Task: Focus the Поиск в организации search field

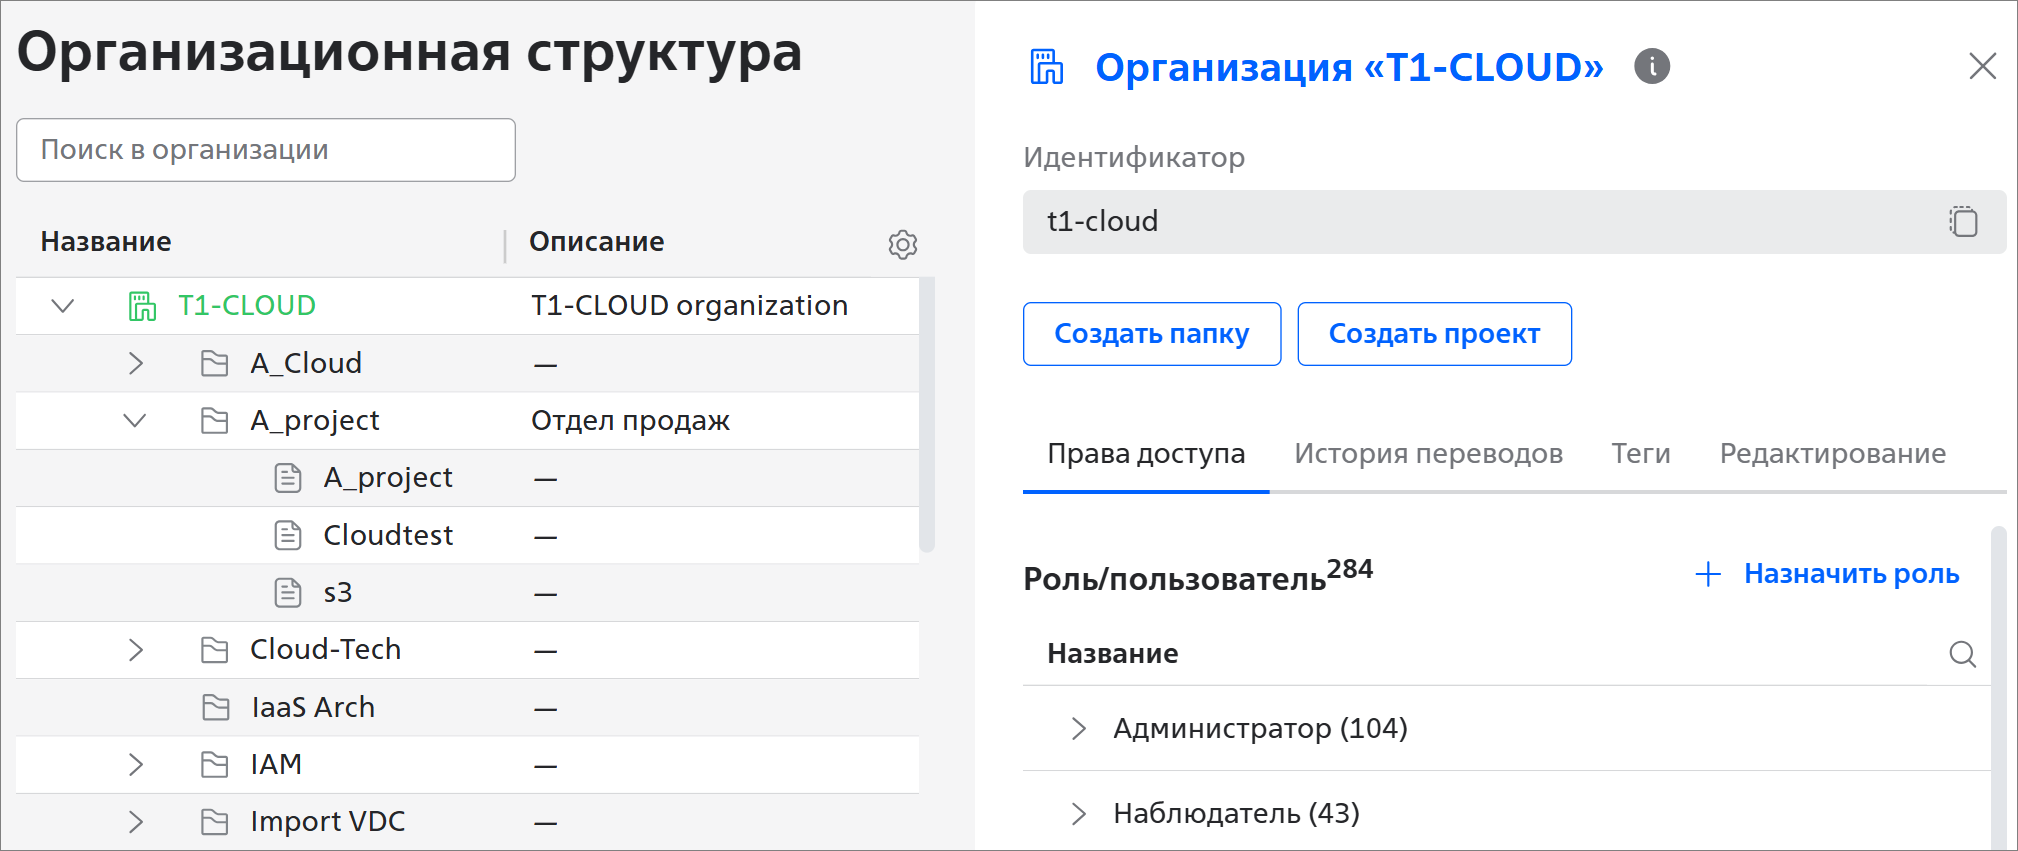Action: point(266,150)
